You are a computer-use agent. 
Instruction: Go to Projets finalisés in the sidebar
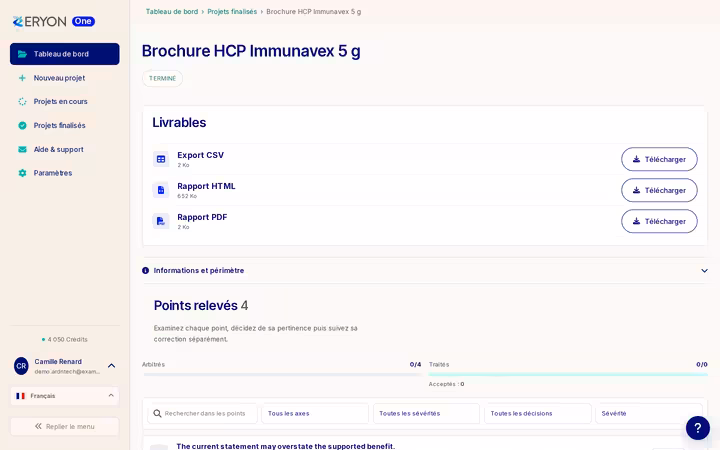[x=65, y=125]
